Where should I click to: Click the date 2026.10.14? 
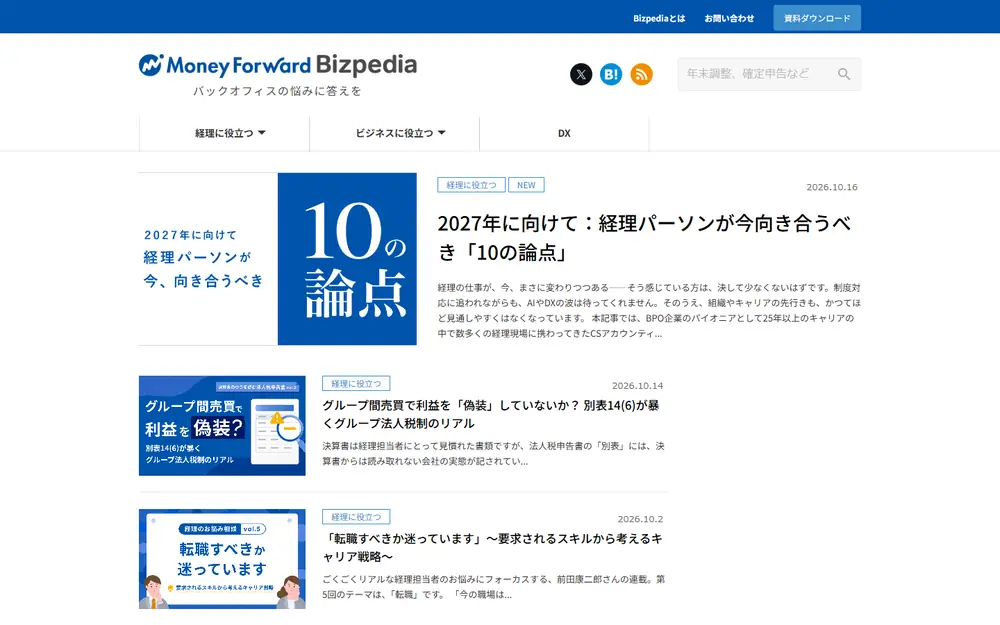[x=637, y=385]
